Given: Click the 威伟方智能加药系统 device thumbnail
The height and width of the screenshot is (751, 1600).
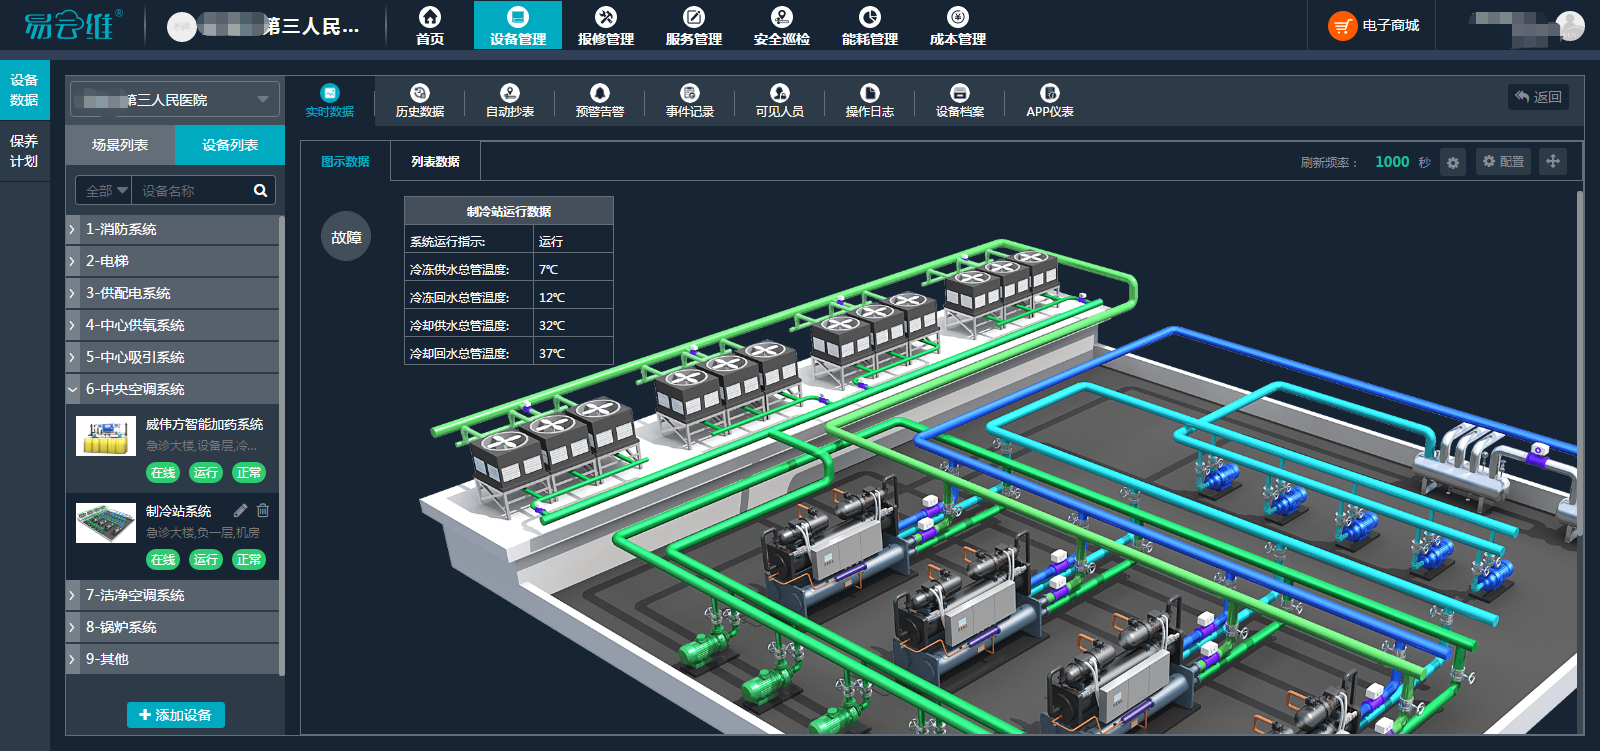Looking at the screenshot, I should pyautogui.click(x=106, y=436).
